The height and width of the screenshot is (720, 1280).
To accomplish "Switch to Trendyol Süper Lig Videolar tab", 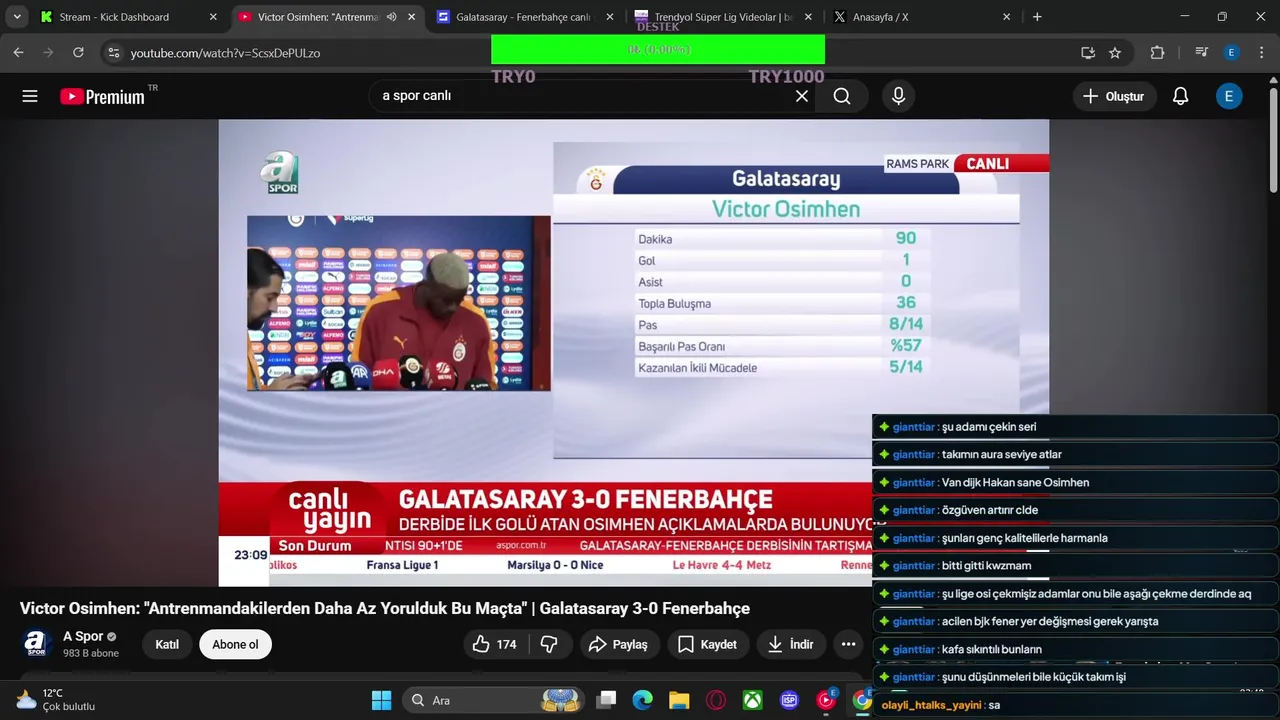I will (x=724, y=17).
